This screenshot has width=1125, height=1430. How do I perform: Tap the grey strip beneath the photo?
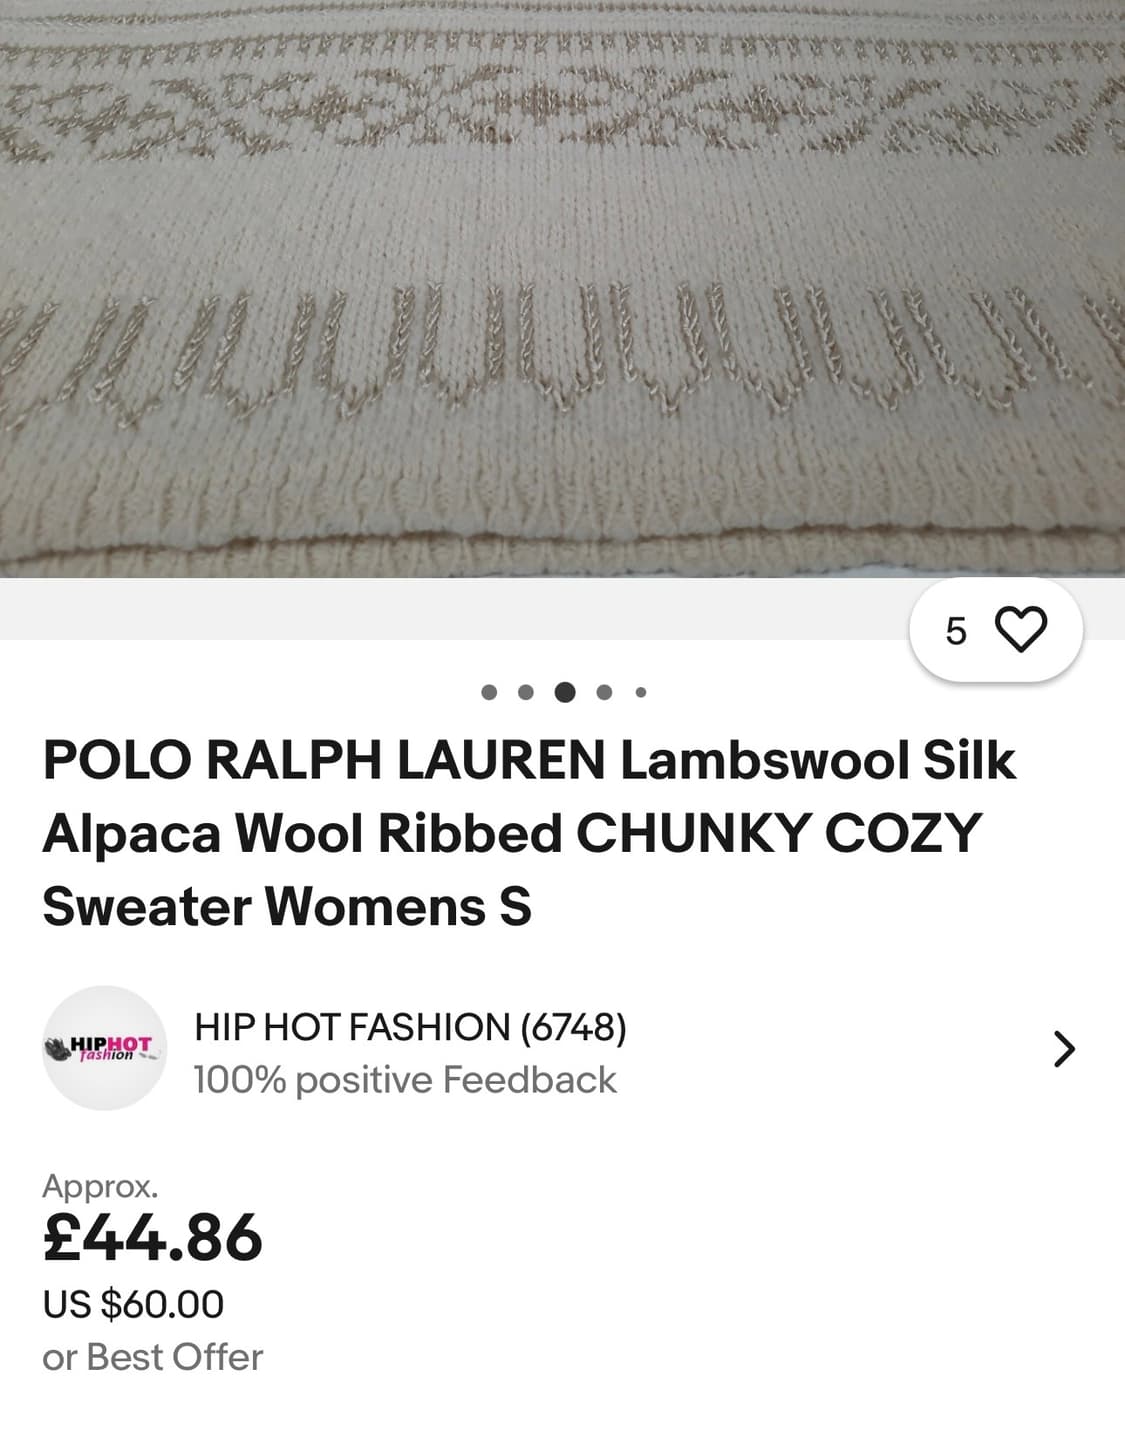pos(450,609)
